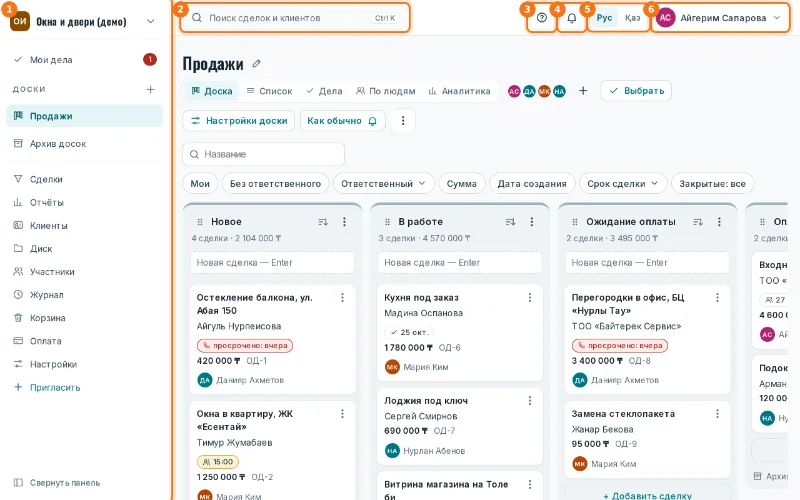Screen dimensions: 800x500
Task: Open board three-dot menu beside Как обычно
Action: 403,121
